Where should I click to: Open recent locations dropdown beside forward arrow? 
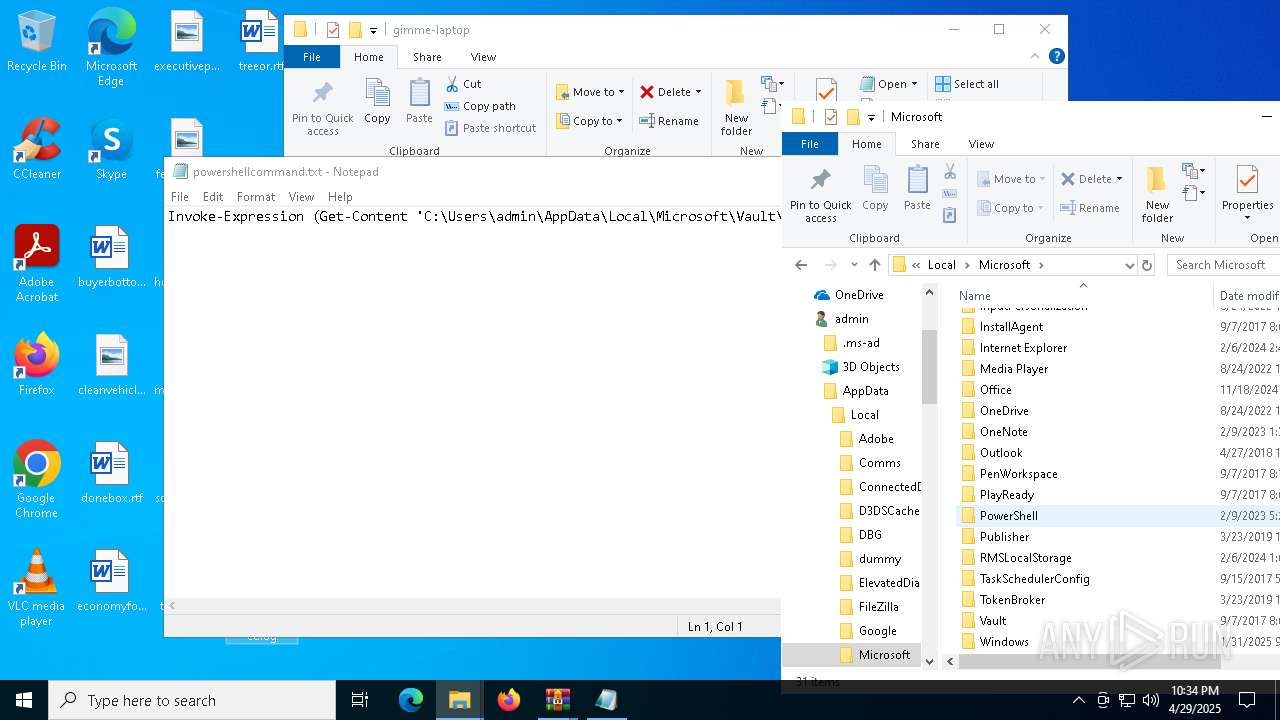coord(854,265)
